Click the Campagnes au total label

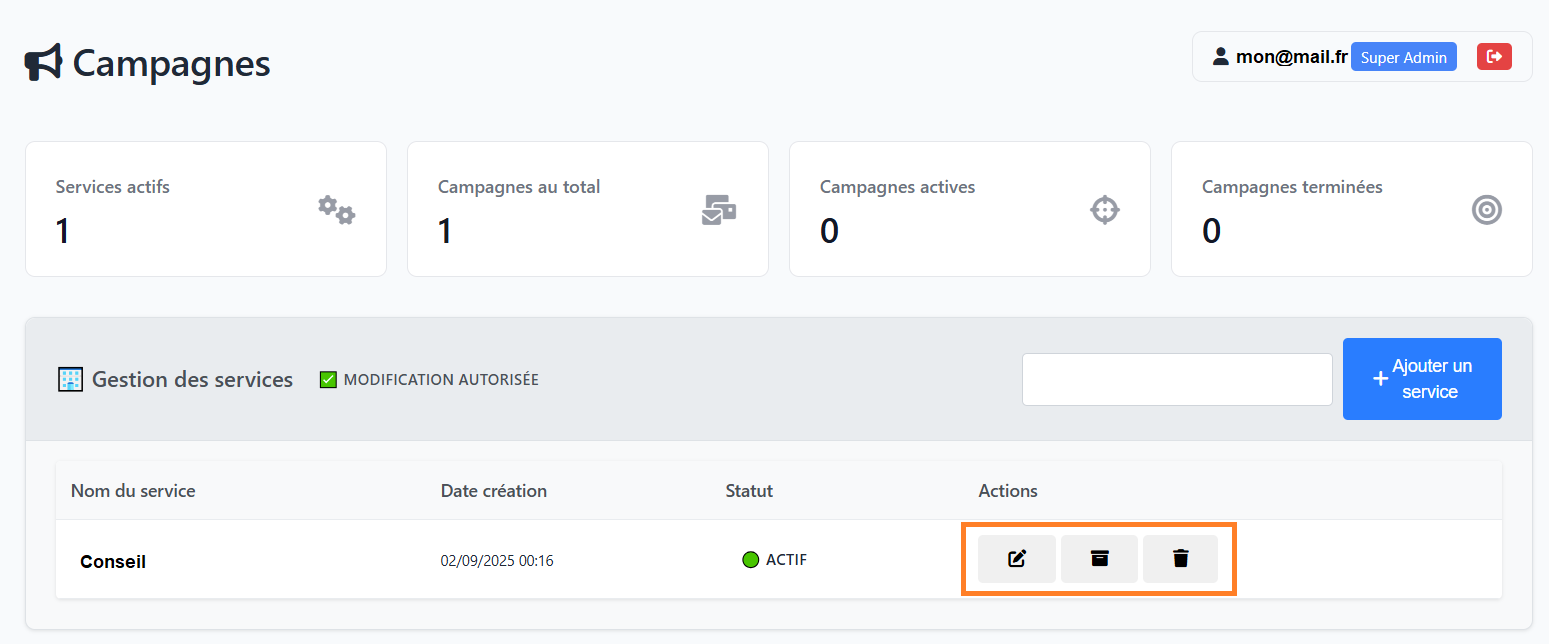click(x=519, y=187)
